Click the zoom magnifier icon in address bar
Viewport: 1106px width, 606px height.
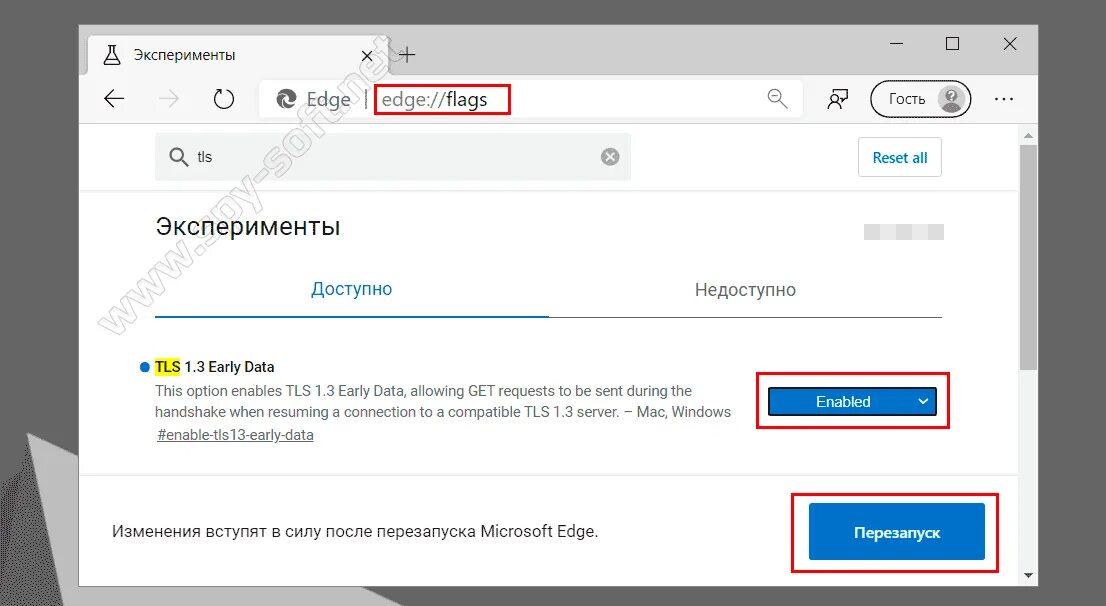[x=777, y=99]
